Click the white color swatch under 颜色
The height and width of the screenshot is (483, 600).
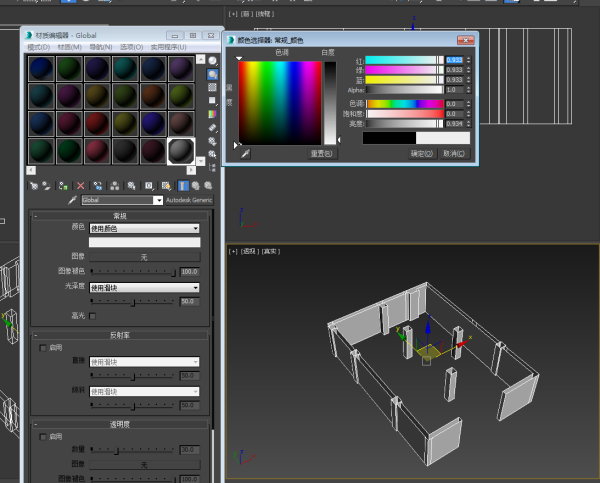[x=144, y=242]
